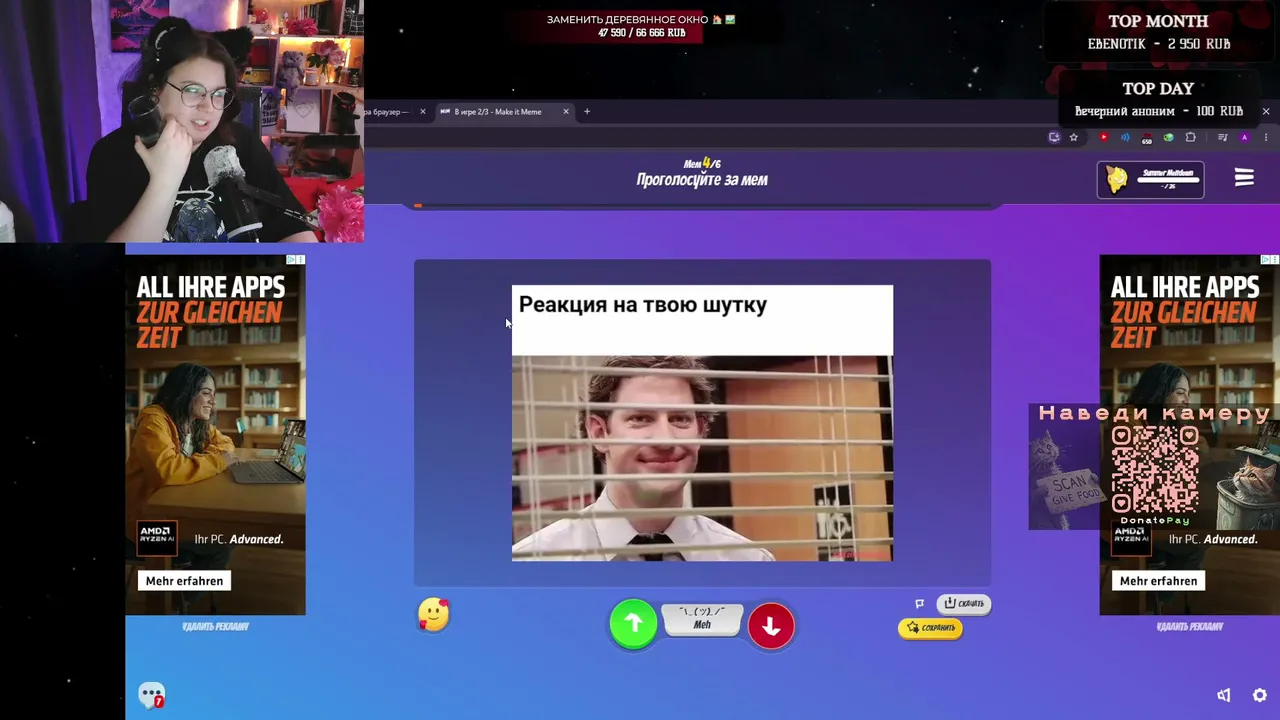Click the 'Вечерний аноним - 100 RUB' entry
Viewport: 1280px width, 720px height.
(x=1159, y=112)
